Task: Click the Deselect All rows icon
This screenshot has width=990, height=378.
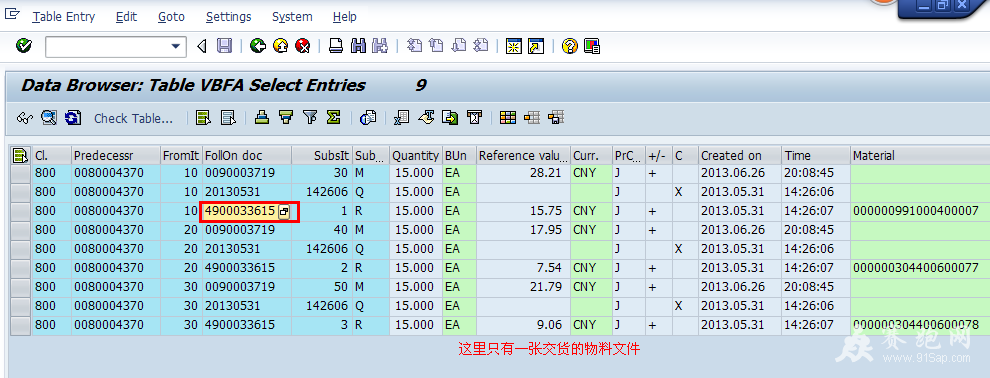Action: pos(228,117)
